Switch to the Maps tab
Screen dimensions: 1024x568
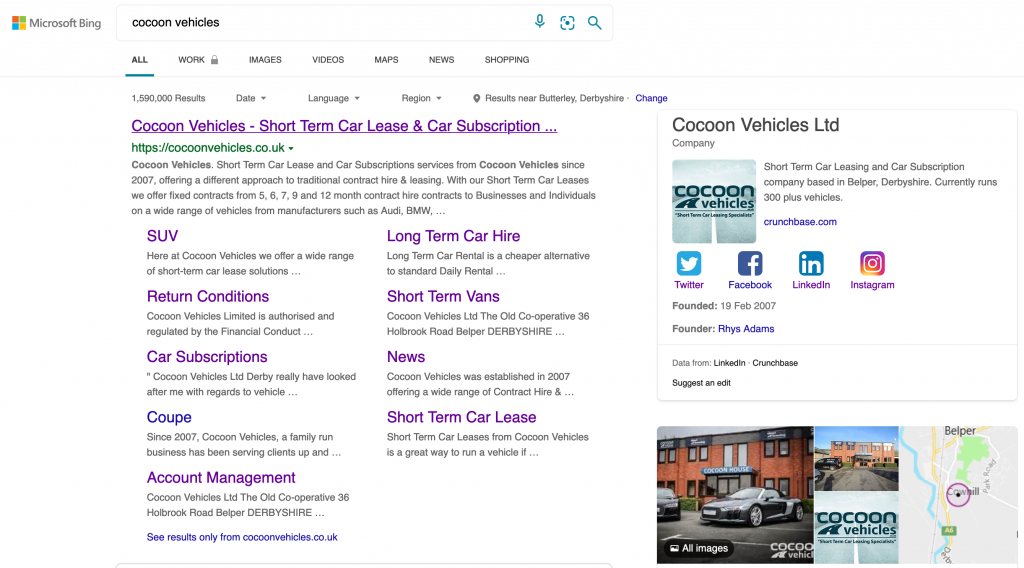386,59
